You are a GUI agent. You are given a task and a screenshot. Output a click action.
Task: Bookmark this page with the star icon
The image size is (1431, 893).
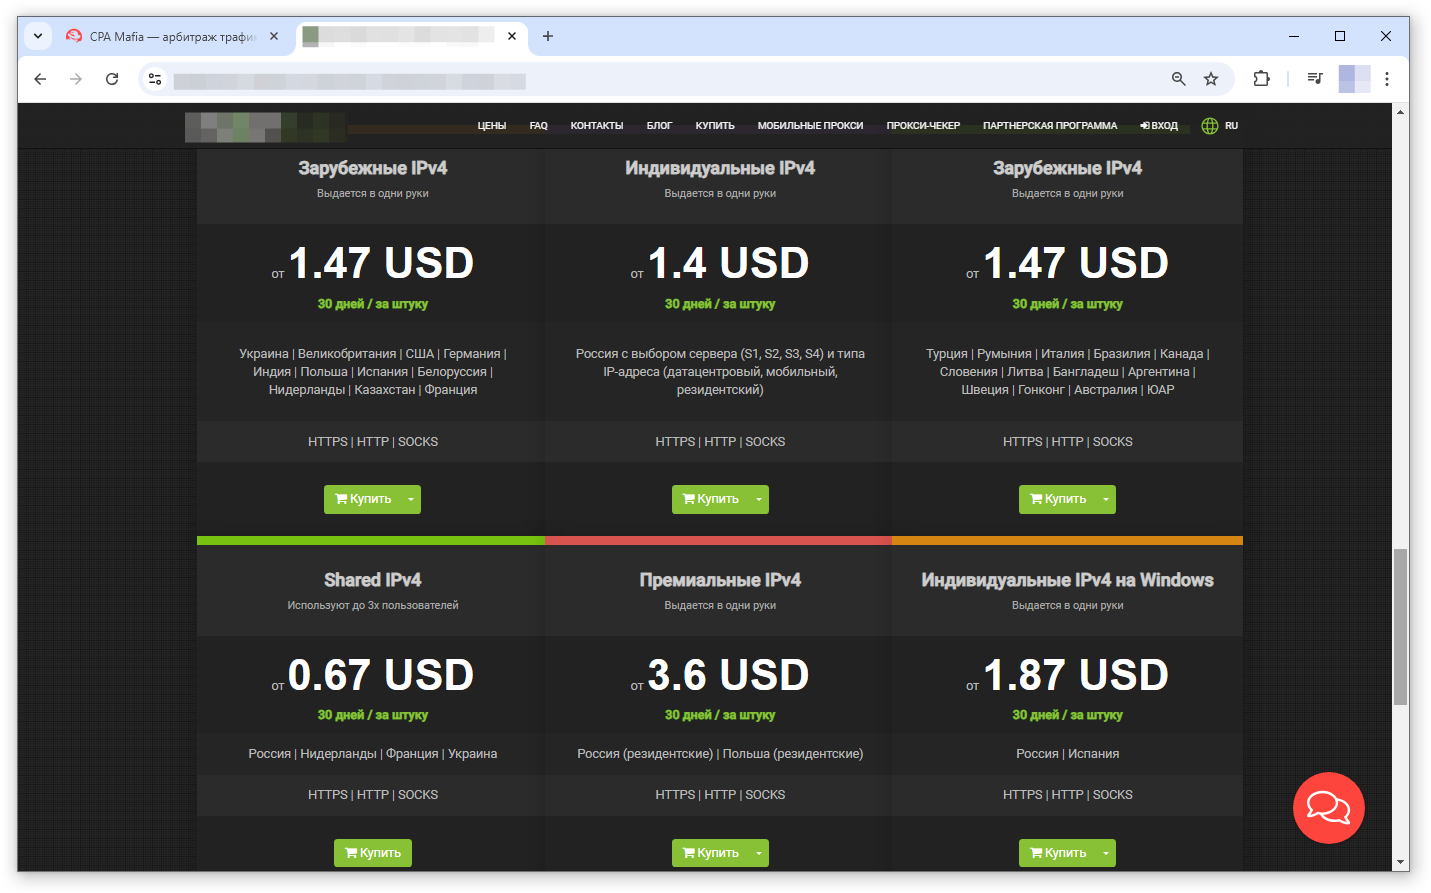pos(1211,79)
